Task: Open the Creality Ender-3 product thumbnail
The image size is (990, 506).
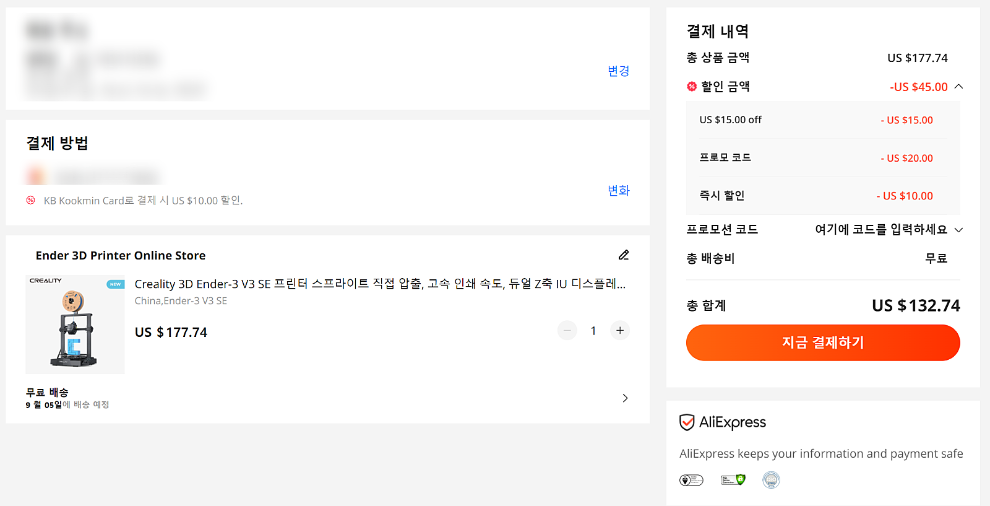Action: (75, 324)
